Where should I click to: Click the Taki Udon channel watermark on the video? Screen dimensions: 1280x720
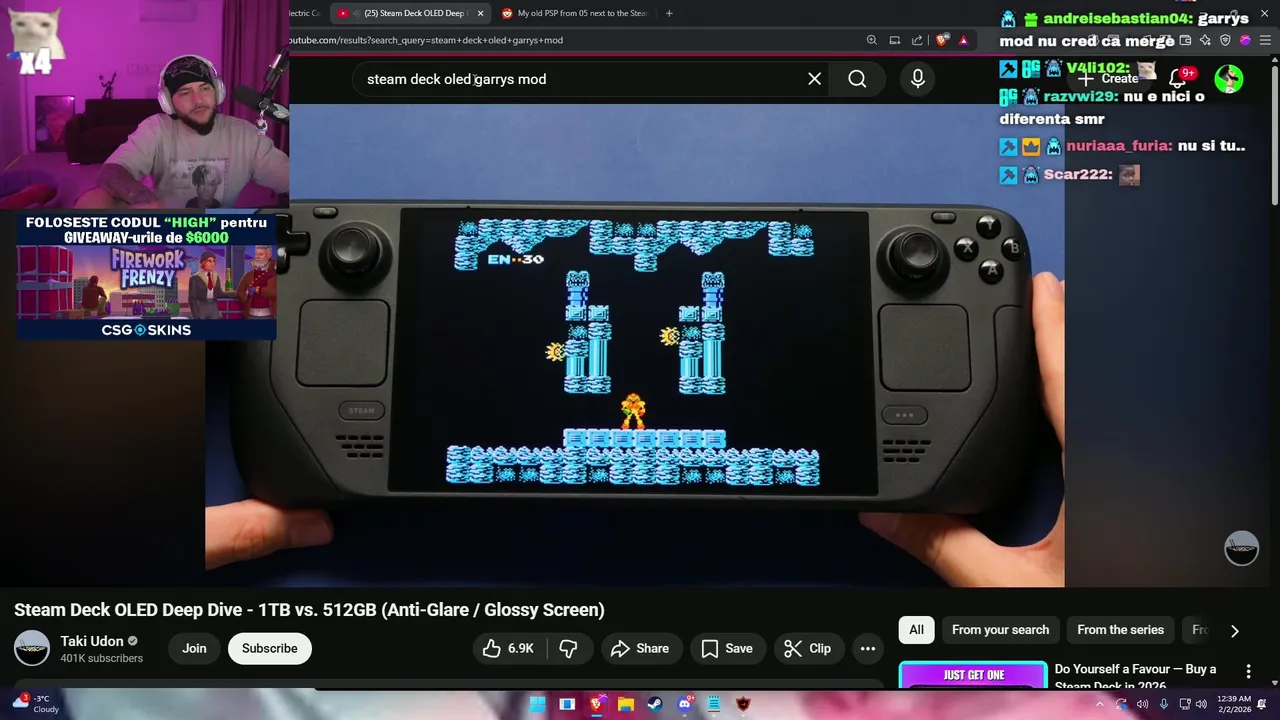[x=1241, y=548]
